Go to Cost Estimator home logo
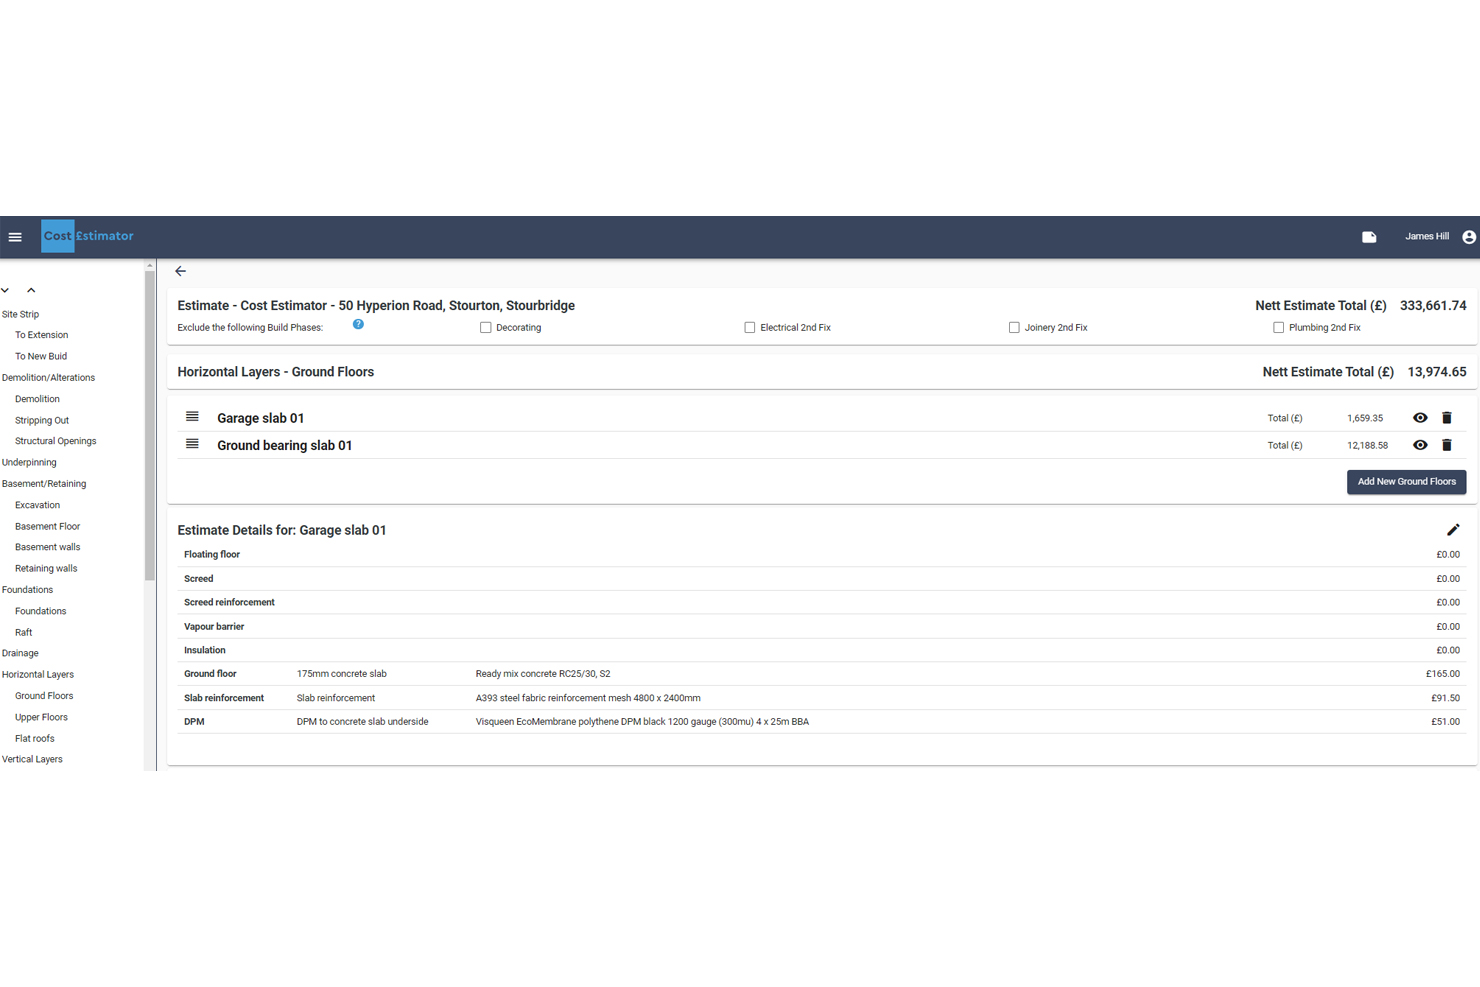Image resolution: width=1480 pixels, height=987 pixels. point(88,236)
